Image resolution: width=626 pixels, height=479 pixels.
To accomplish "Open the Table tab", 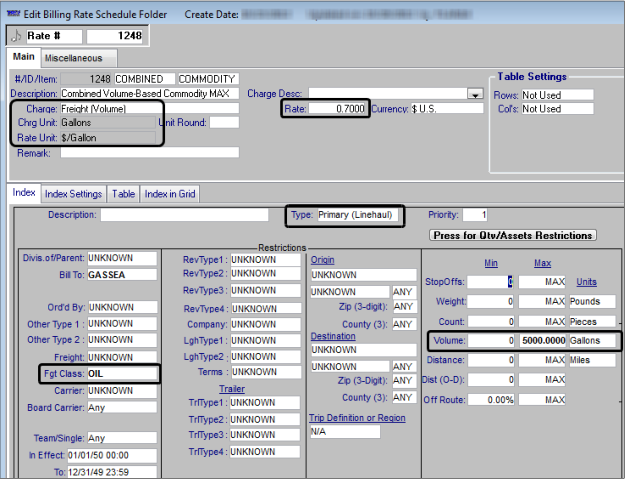I will pos(123,194).
